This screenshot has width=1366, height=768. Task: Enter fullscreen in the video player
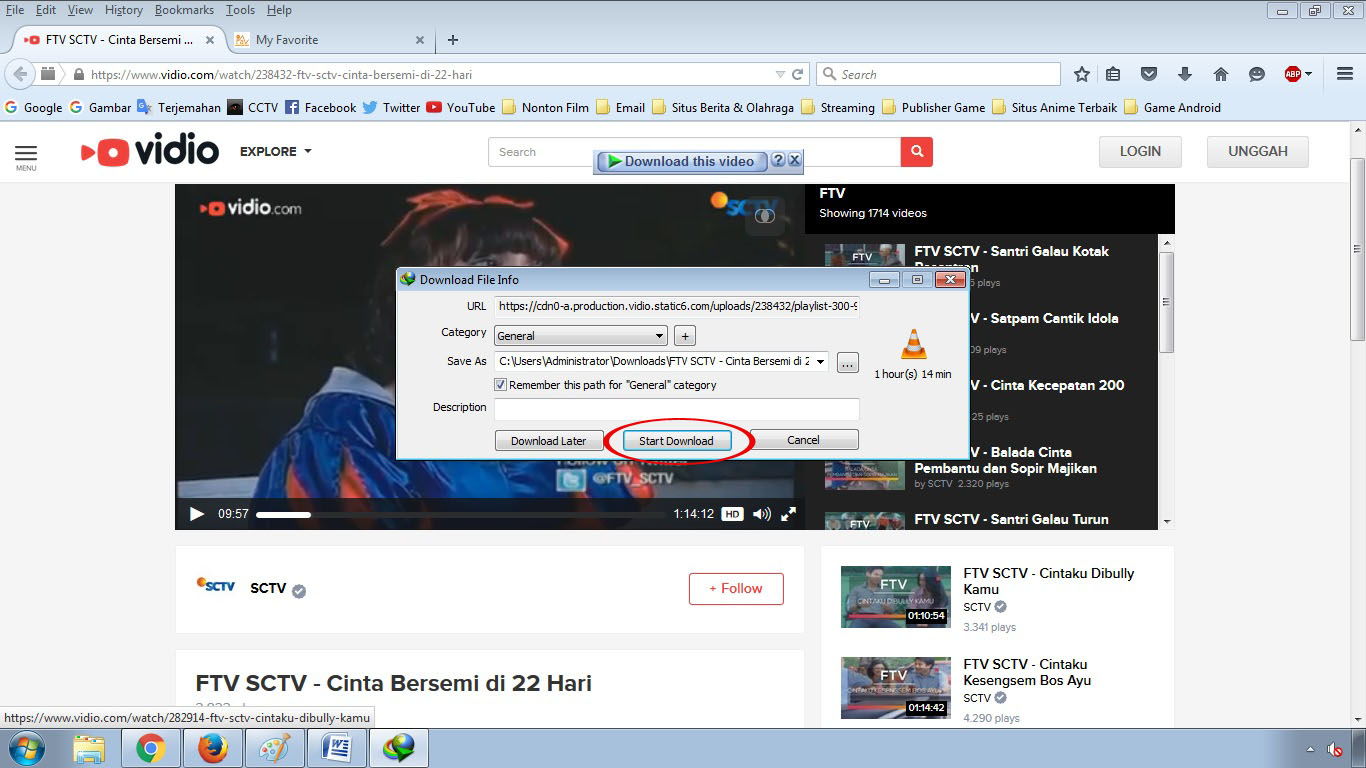pyautogui.click(x=789, y=514)
